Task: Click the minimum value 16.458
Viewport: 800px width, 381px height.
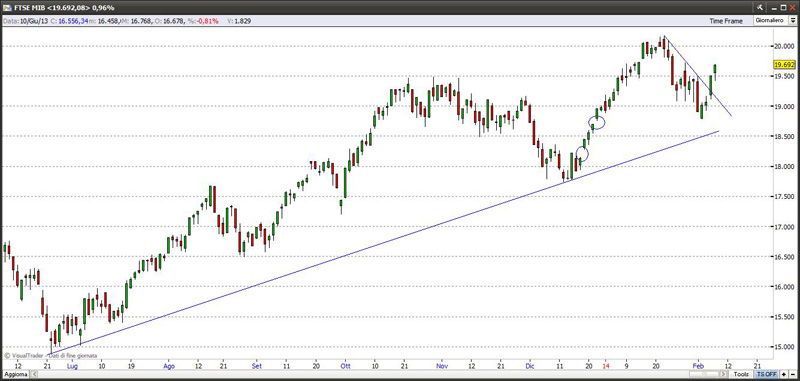Action: pos(109,21)
